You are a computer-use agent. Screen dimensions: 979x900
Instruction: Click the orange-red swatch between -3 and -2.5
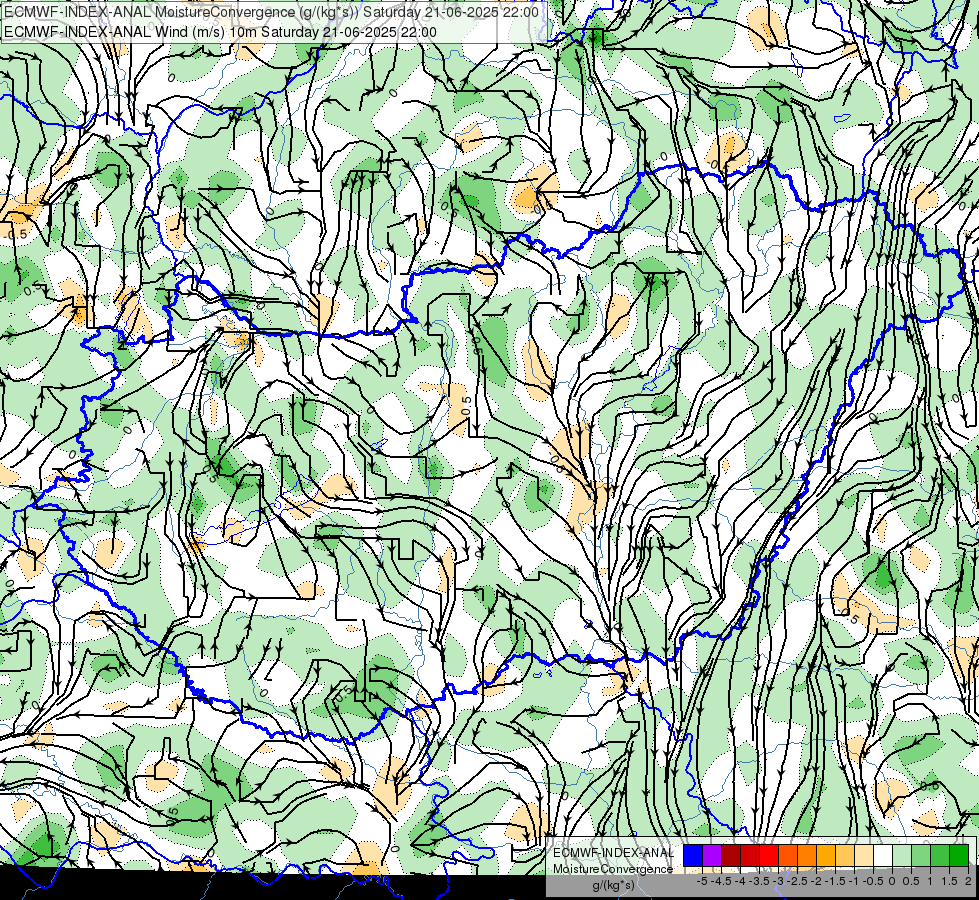coord(788,856)
